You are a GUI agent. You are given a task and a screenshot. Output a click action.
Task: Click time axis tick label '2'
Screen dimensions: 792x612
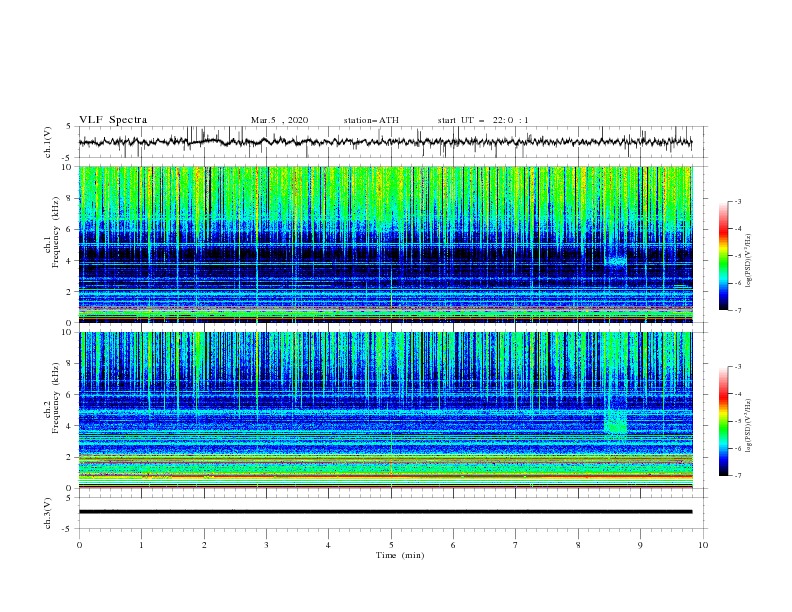[204, 545]
